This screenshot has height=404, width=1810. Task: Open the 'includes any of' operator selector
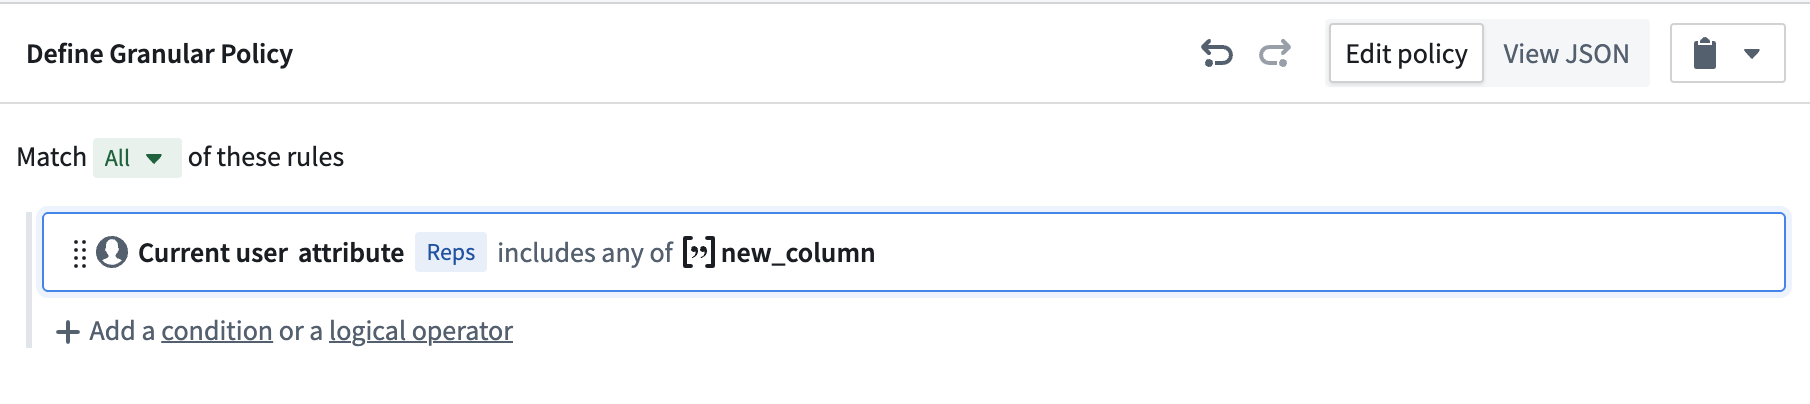[x=585, y=253]
